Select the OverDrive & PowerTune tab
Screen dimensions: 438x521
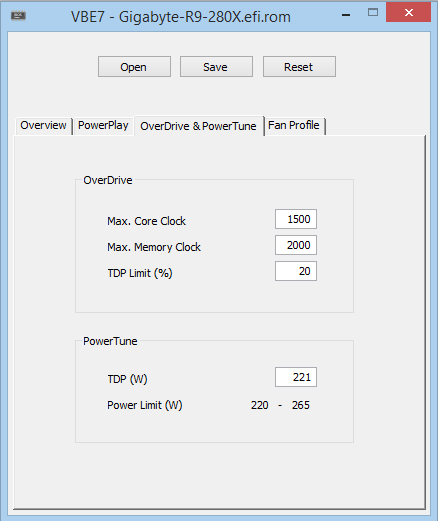click(199, 126)
